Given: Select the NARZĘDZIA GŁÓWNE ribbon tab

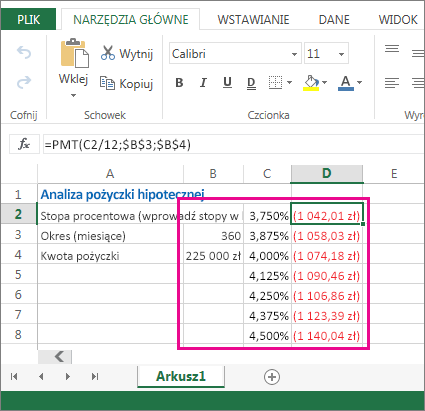Looking at the screenshot, I should (131, 20).
